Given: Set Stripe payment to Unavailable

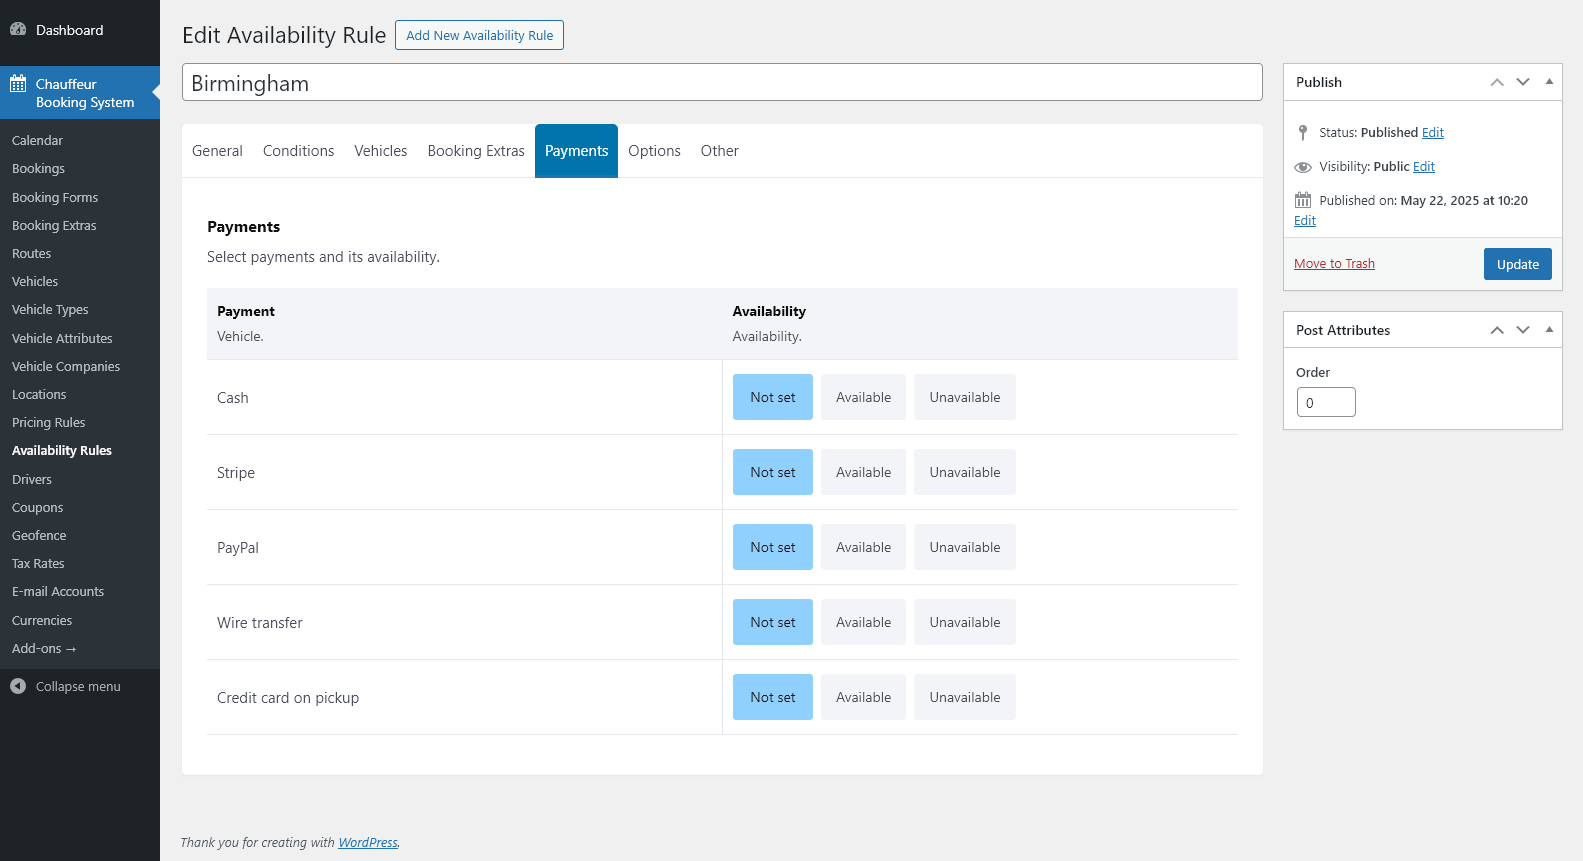Looking at the screenshot, I should (964, 472).
